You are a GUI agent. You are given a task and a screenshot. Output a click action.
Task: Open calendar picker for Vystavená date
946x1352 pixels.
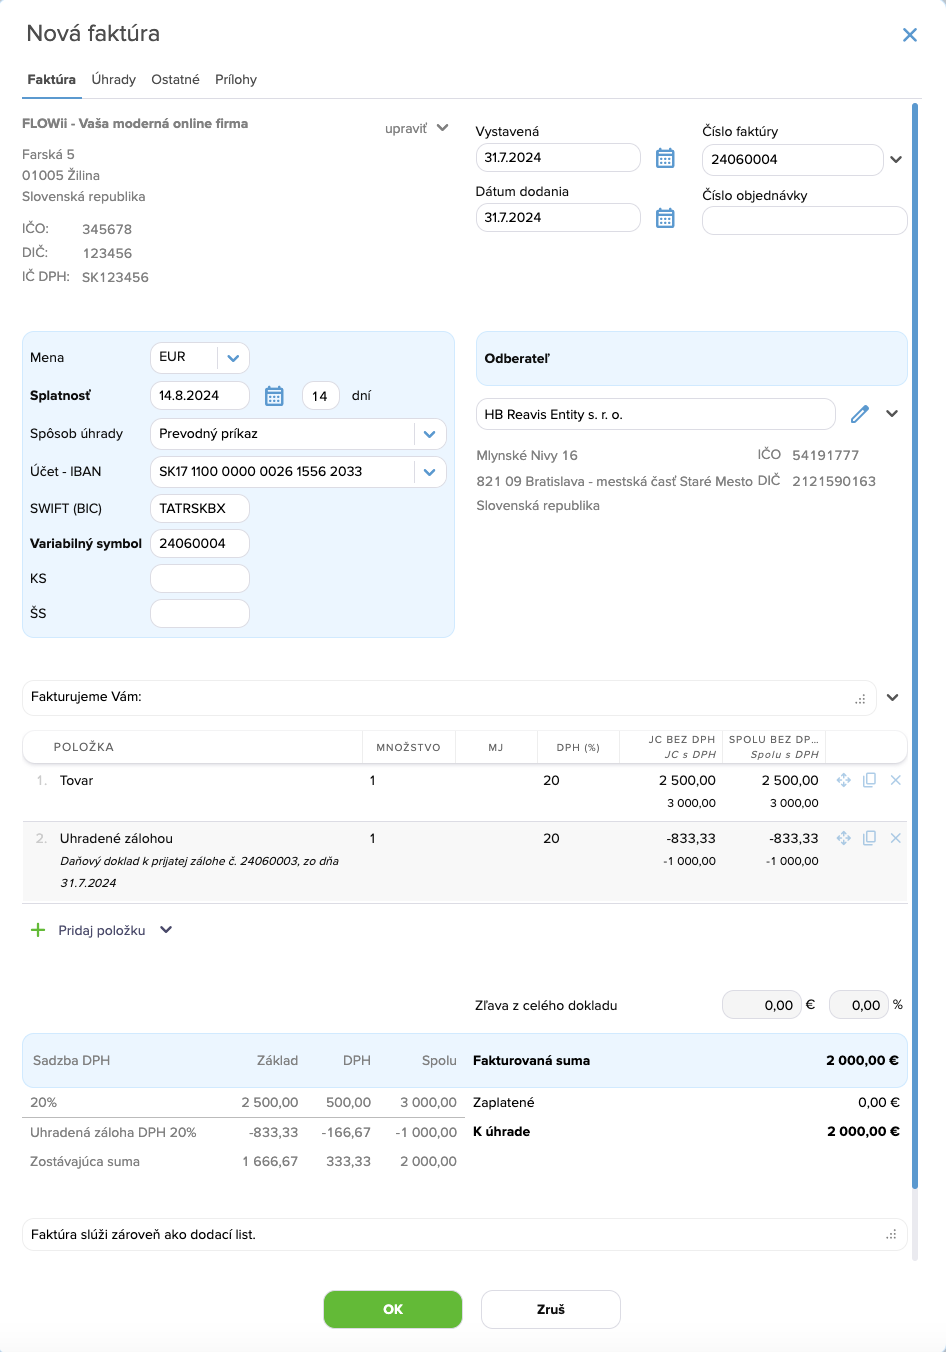pos(665,158)
